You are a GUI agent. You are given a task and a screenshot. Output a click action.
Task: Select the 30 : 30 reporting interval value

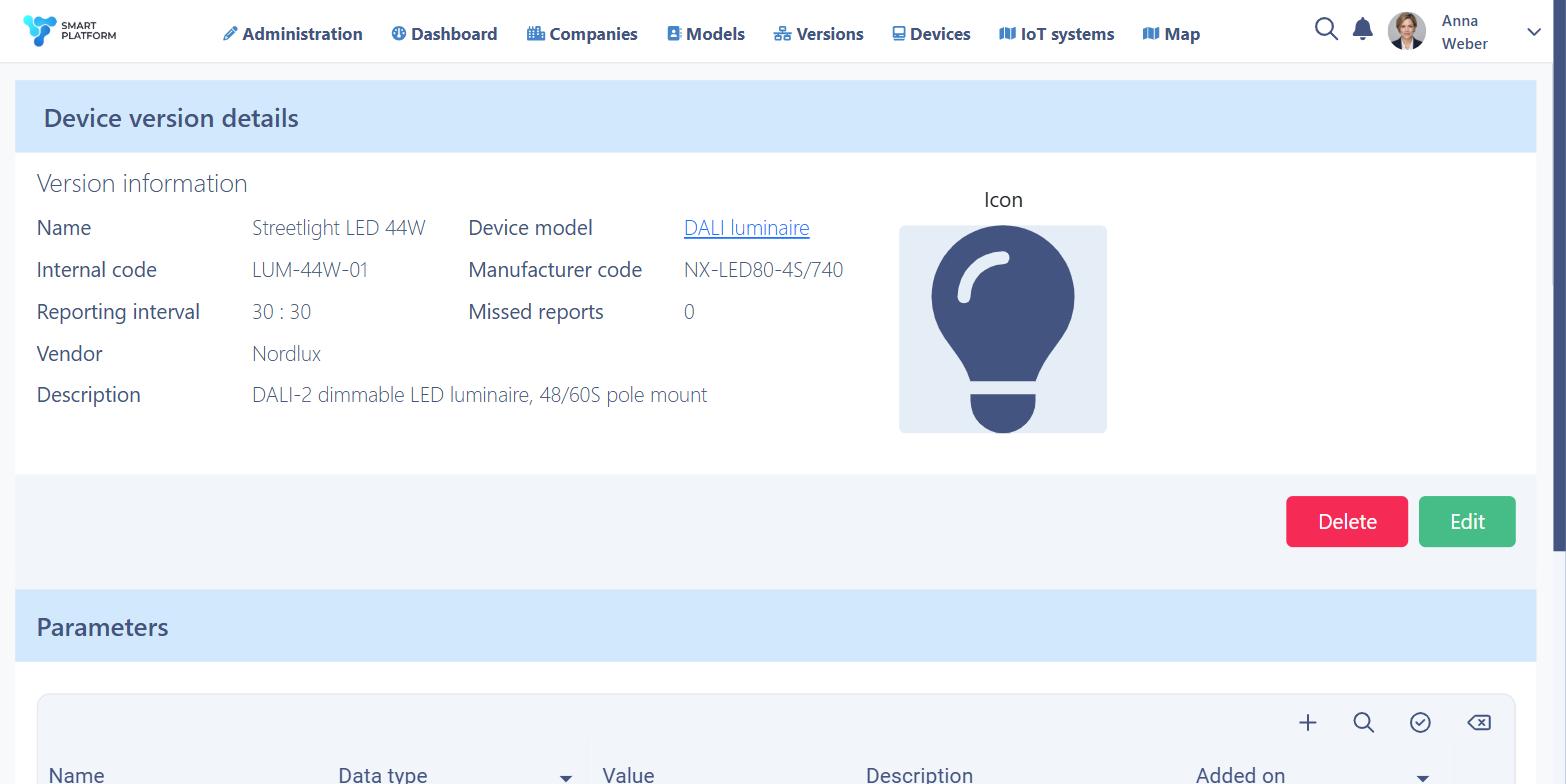(281, 312)
